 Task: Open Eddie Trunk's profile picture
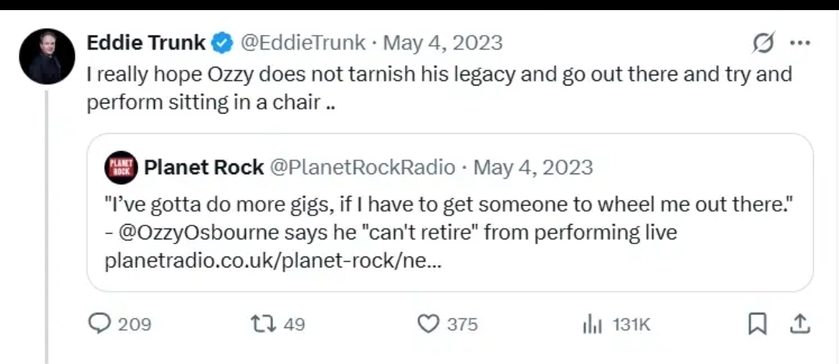click(47, 56)
